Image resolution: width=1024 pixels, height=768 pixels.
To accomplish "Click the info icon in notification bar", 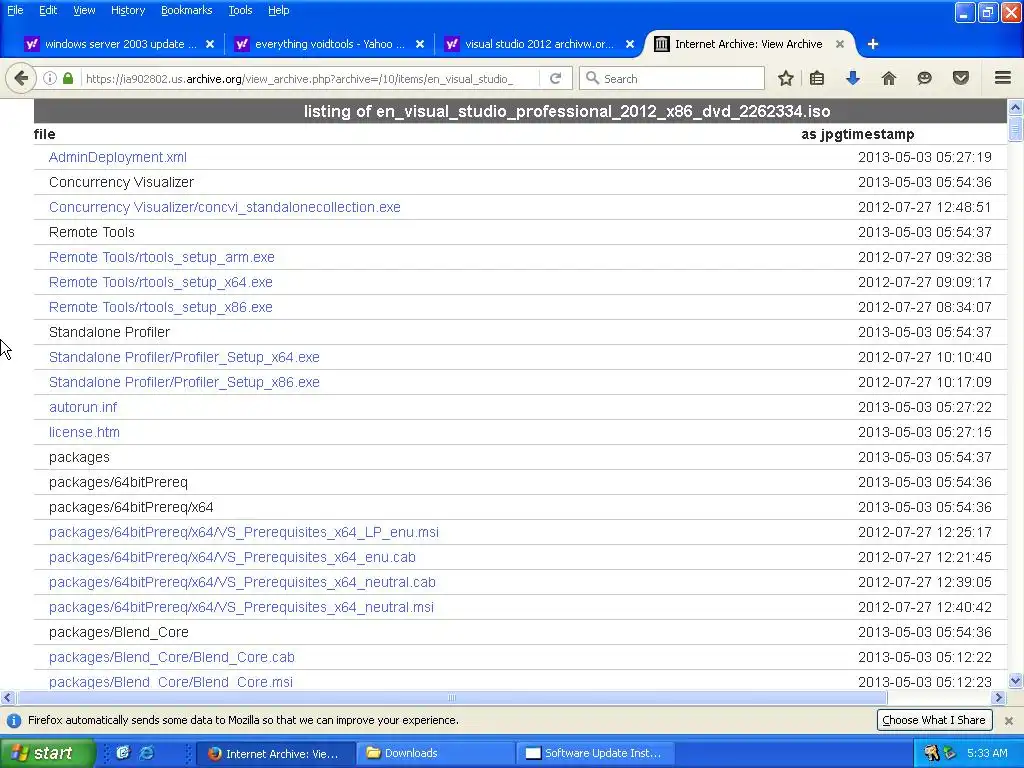I will 13,720.
